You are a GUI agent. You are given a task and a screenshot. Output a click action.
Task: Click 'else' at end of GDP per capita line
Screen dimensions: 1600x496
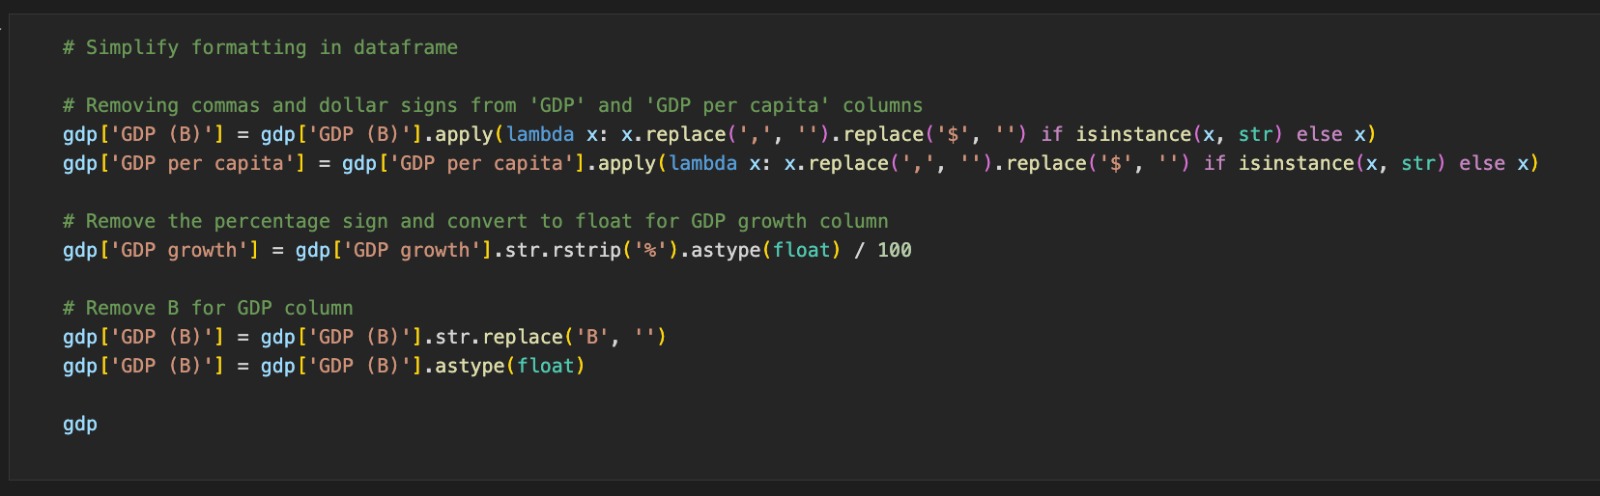tap(1482, 163)
